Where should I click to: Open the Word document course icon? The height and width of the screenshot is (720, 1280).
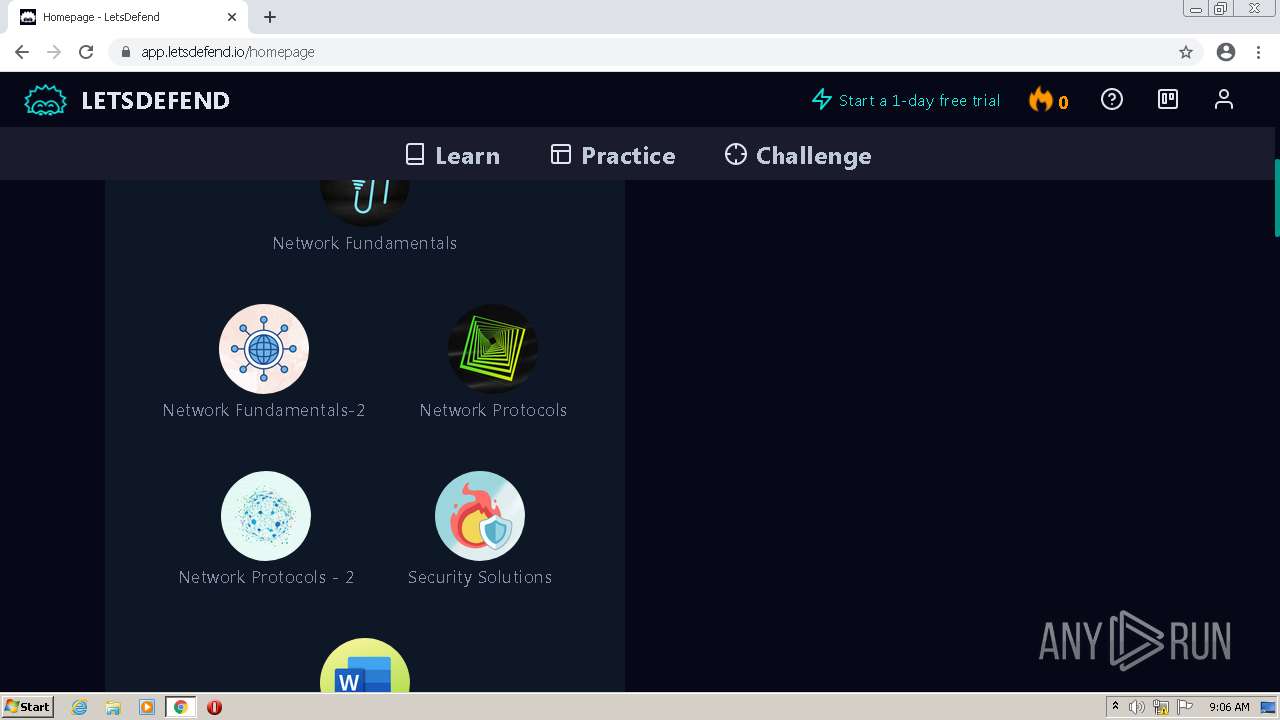click(x=365, y=666)
